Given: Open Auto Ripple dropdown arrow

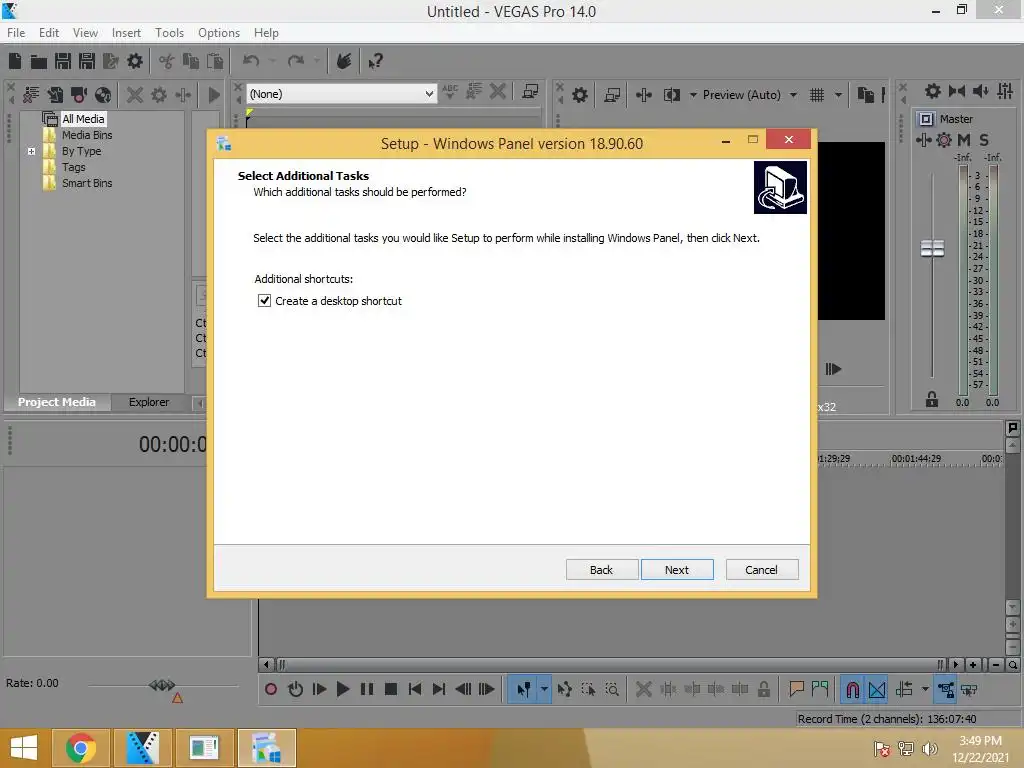Looking at the screenshot, I should [925, 690].
